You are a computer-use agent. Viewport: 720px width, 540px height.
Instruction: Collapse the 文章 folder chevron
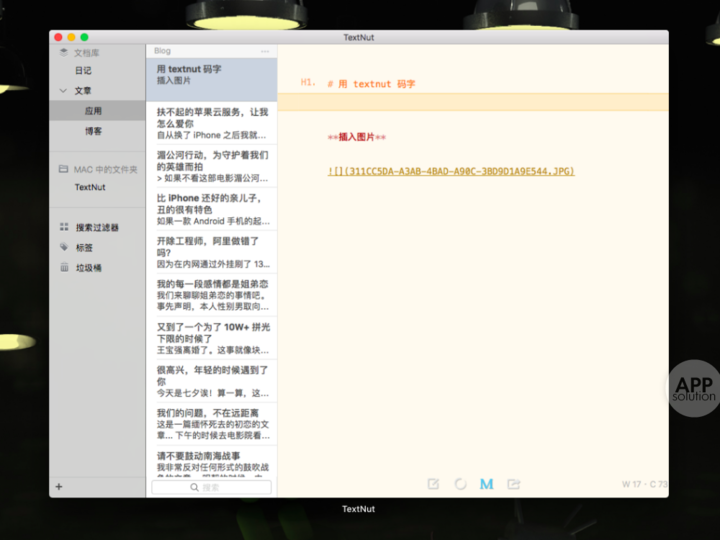(x=63, y=90)
